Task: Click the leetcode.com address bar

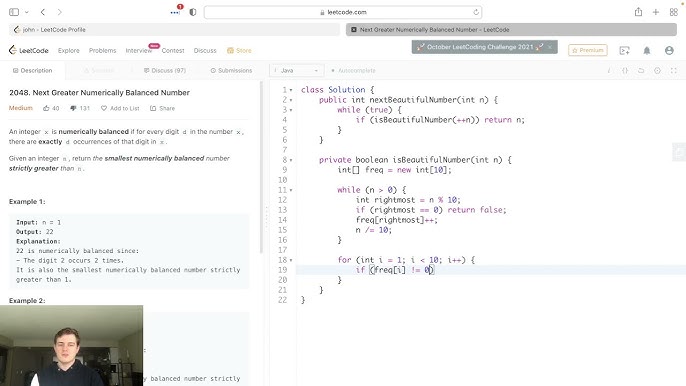Action: [x=343, y=12]
